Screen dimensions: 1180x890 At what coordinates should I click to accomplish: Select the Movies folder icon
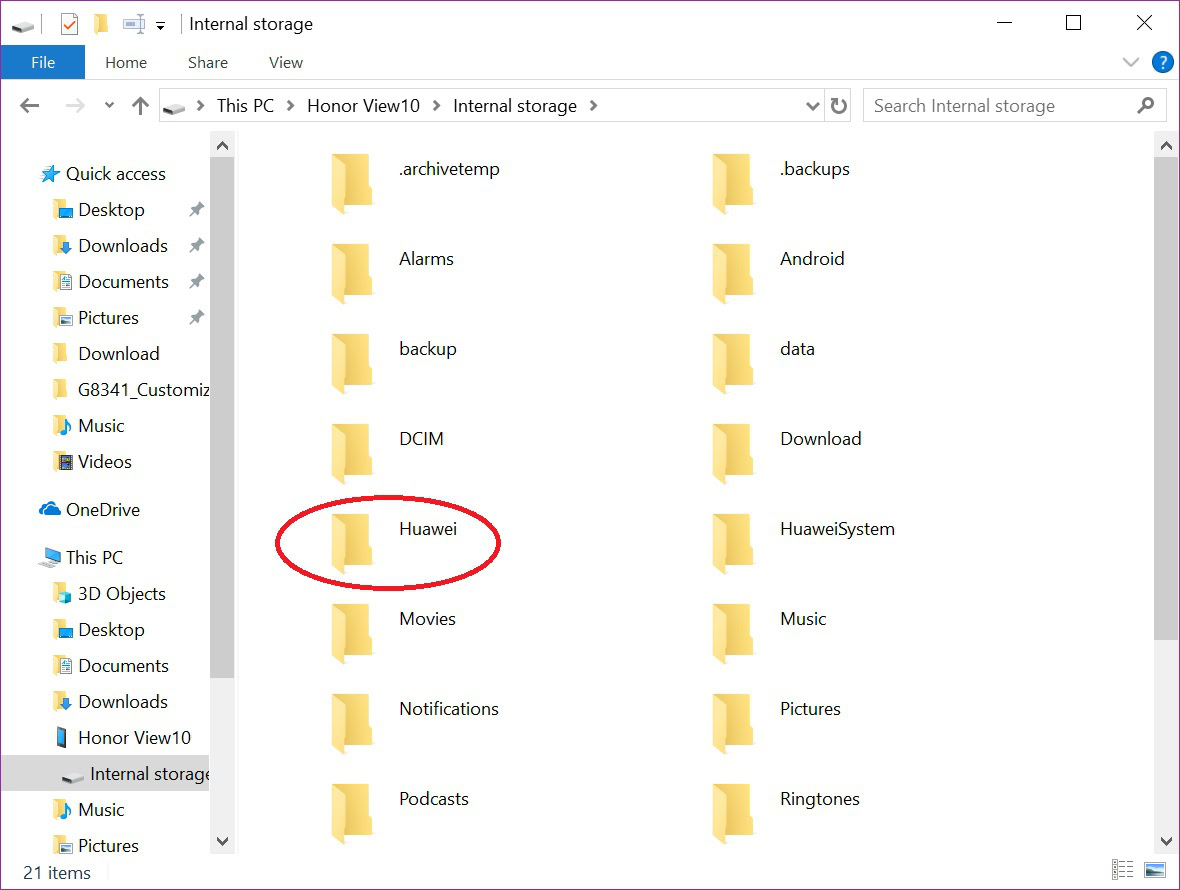(352, 633)
